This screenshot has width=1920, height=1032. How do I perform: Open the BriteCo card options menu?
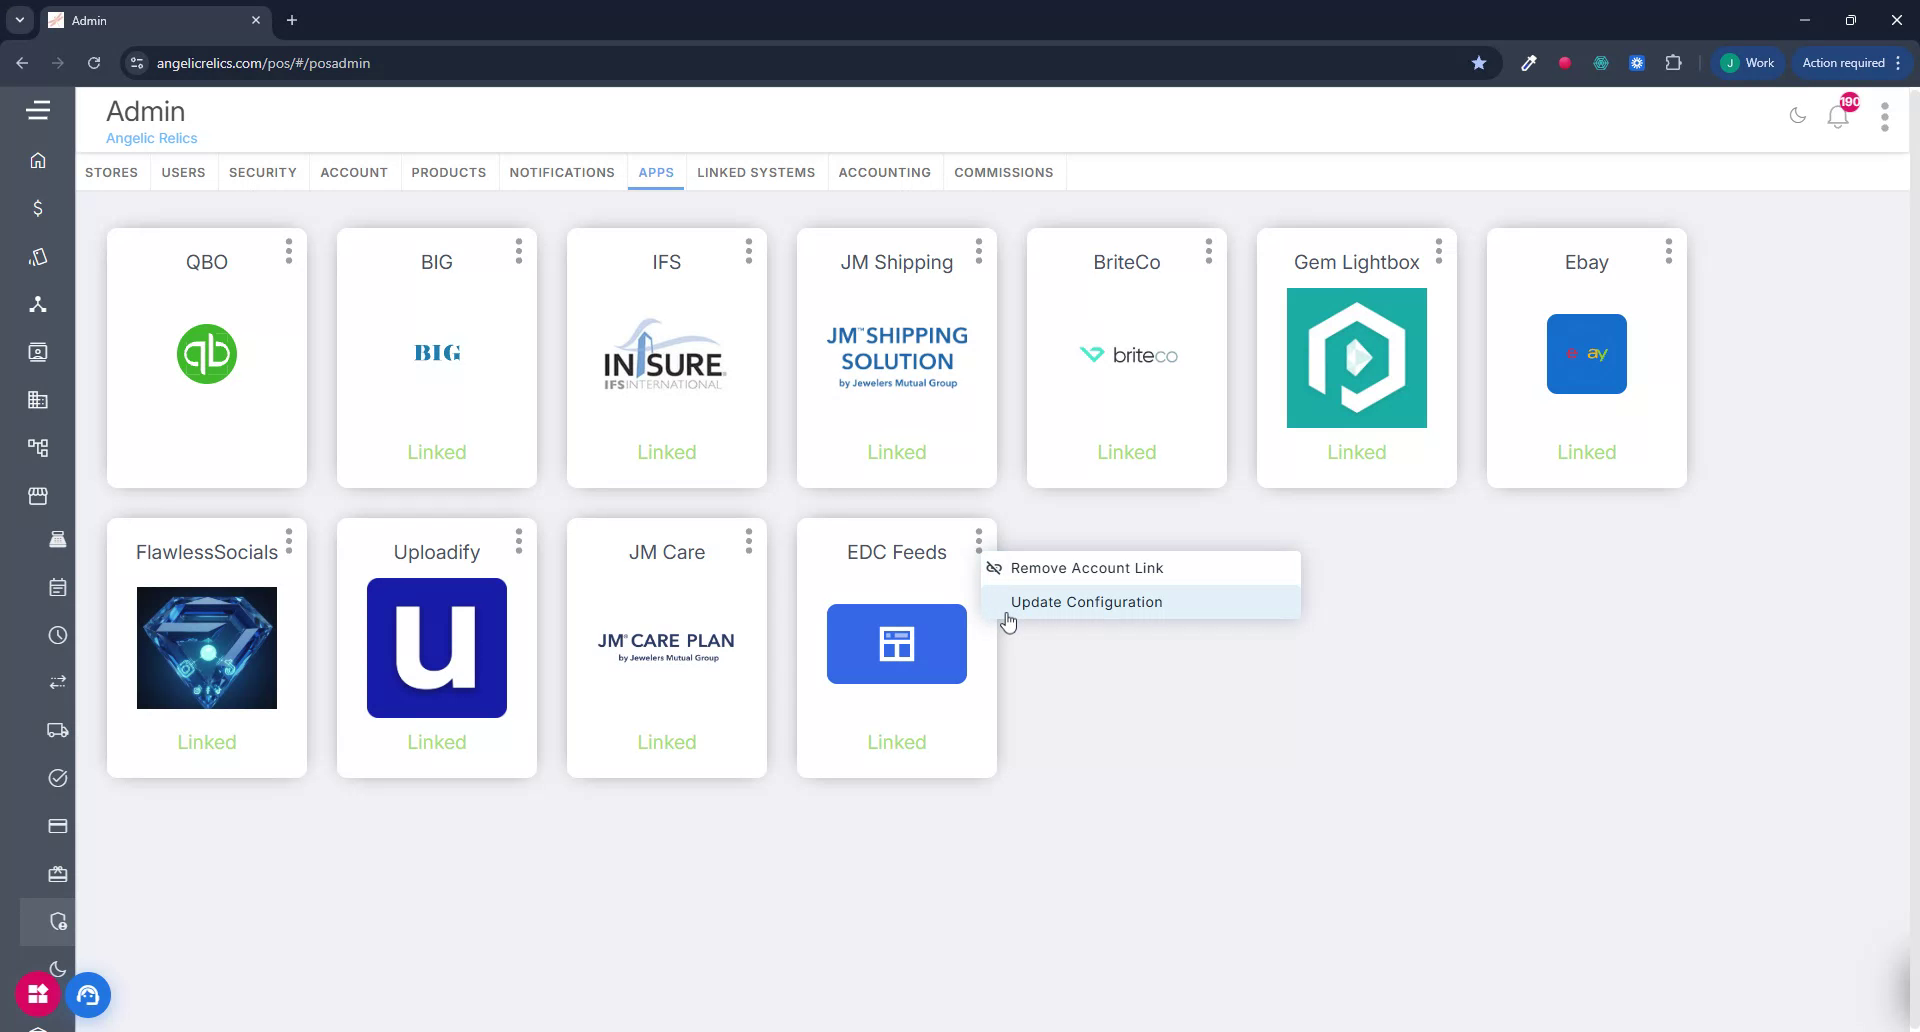[1209, 251]
